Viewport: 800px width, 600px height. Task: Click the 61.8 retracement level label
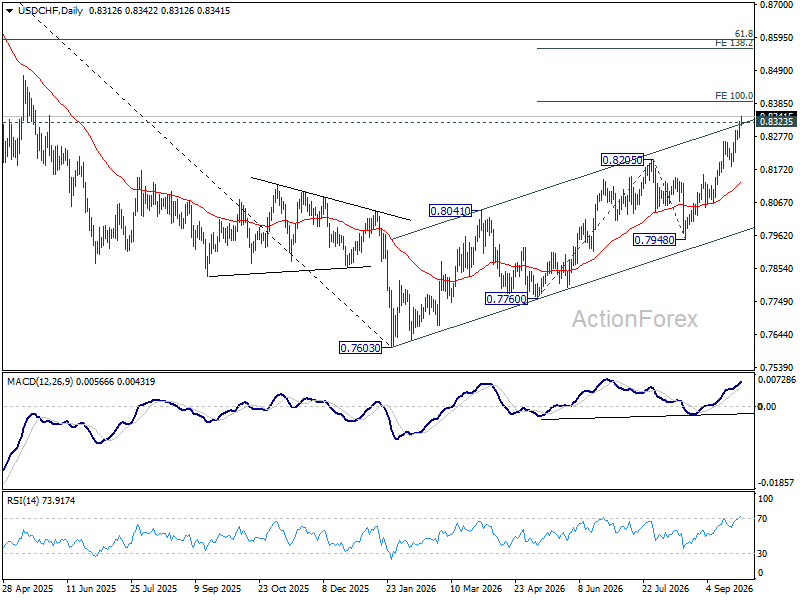744,34
